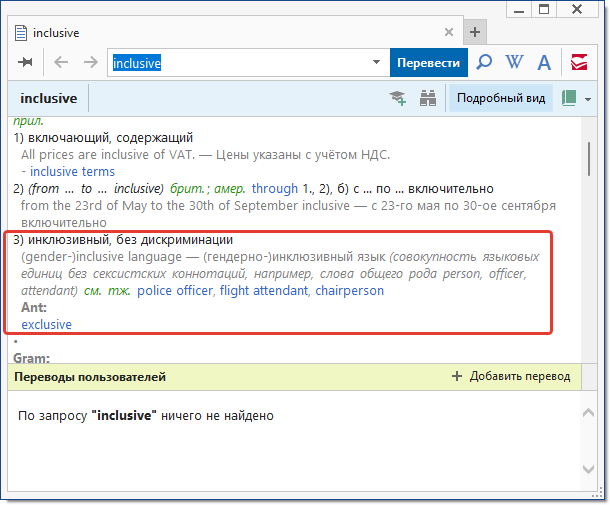Follow the 'flight attendant' link
The image size is (610, 505).
pos(264,291)
